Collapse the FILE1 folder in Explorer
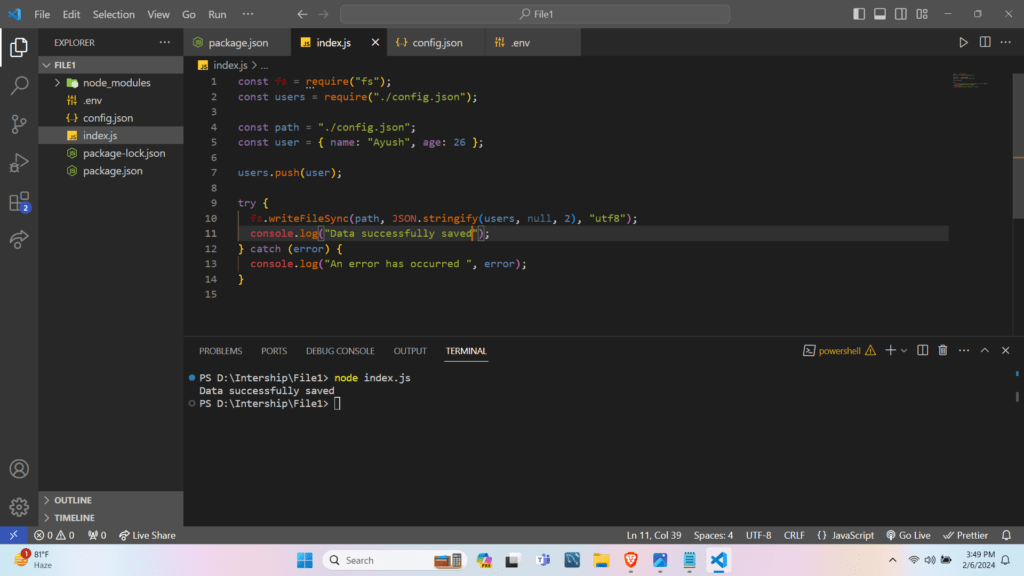This screenshot has width=1024, height=576. tap(47, 64)
